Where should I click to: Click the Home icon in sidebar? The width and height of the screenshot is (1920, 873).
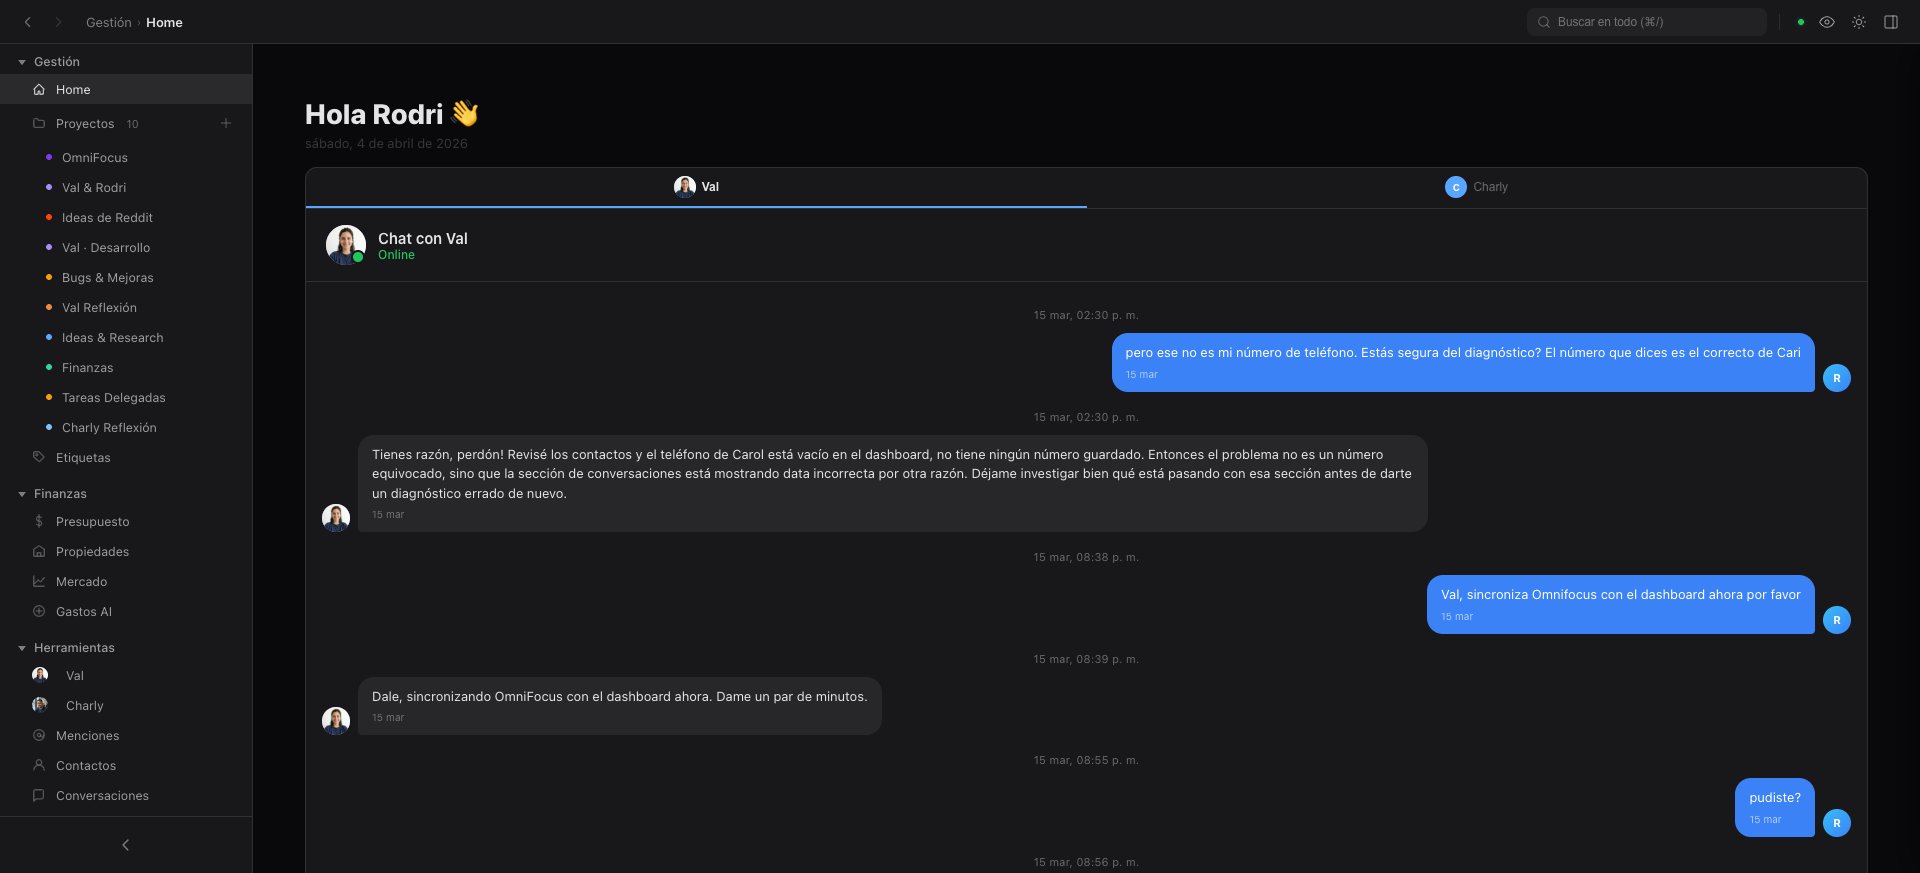(39, 90)
